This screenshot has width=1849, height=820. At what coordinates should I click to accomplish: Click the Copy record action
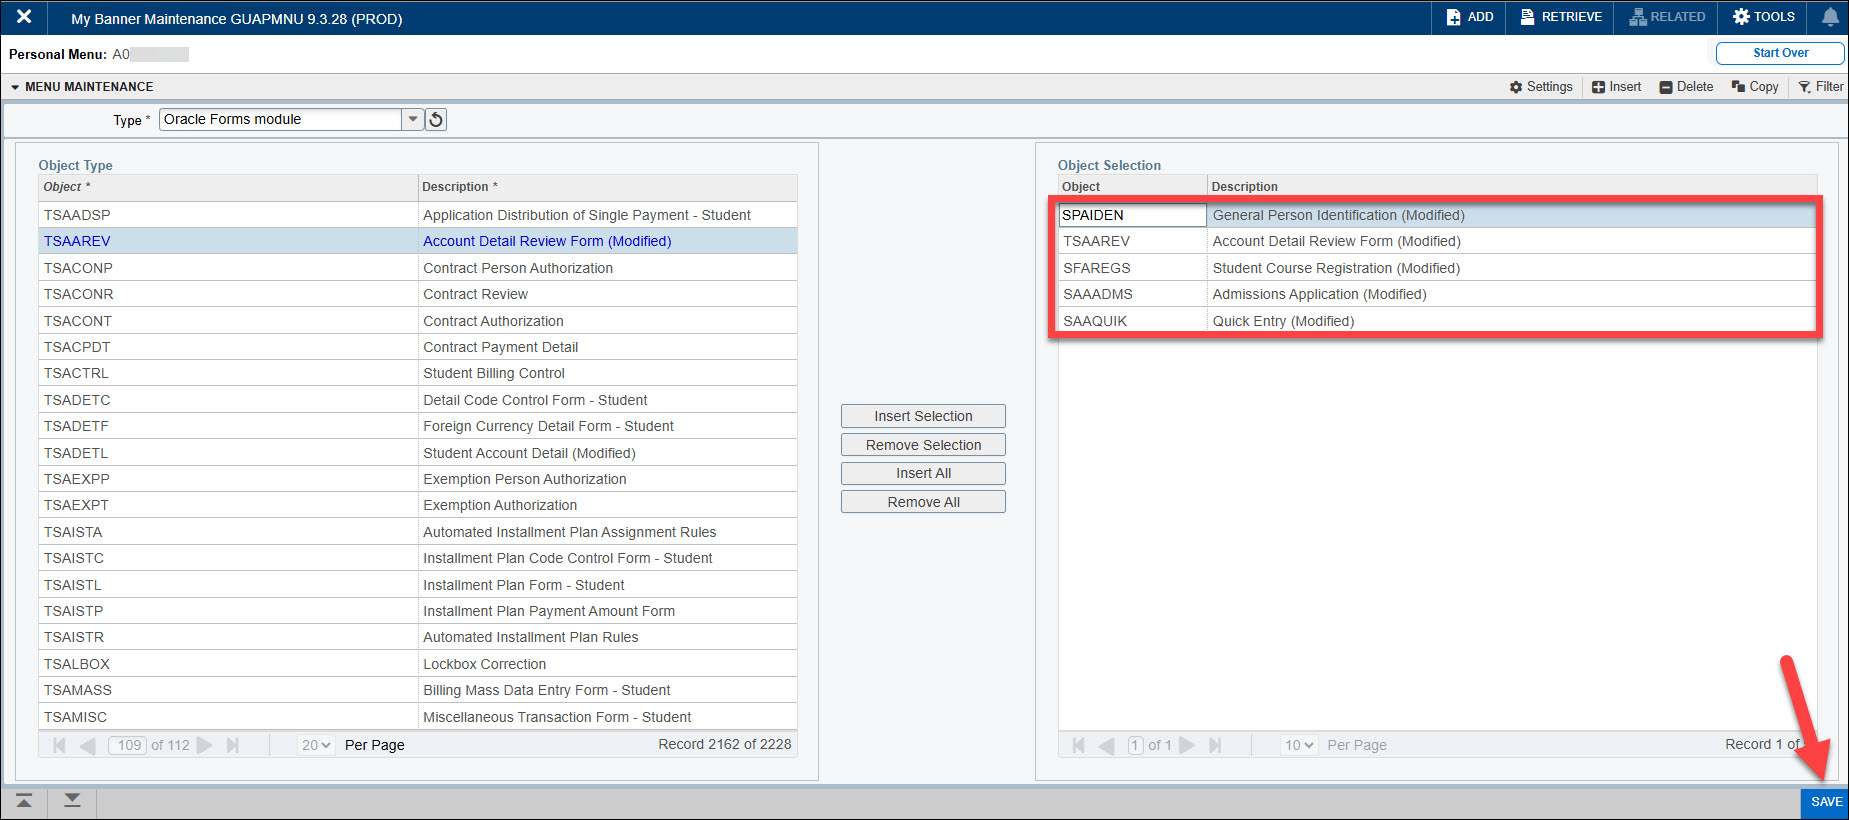click(1755, 87)
